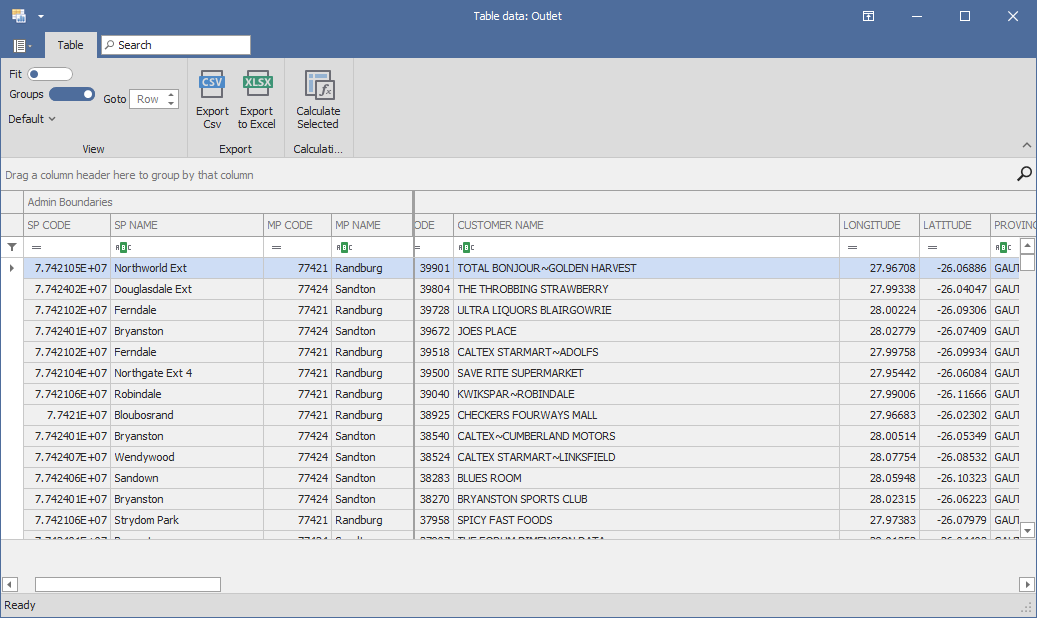
Task: Enable the Fit toggle switch
Action: 50,74
